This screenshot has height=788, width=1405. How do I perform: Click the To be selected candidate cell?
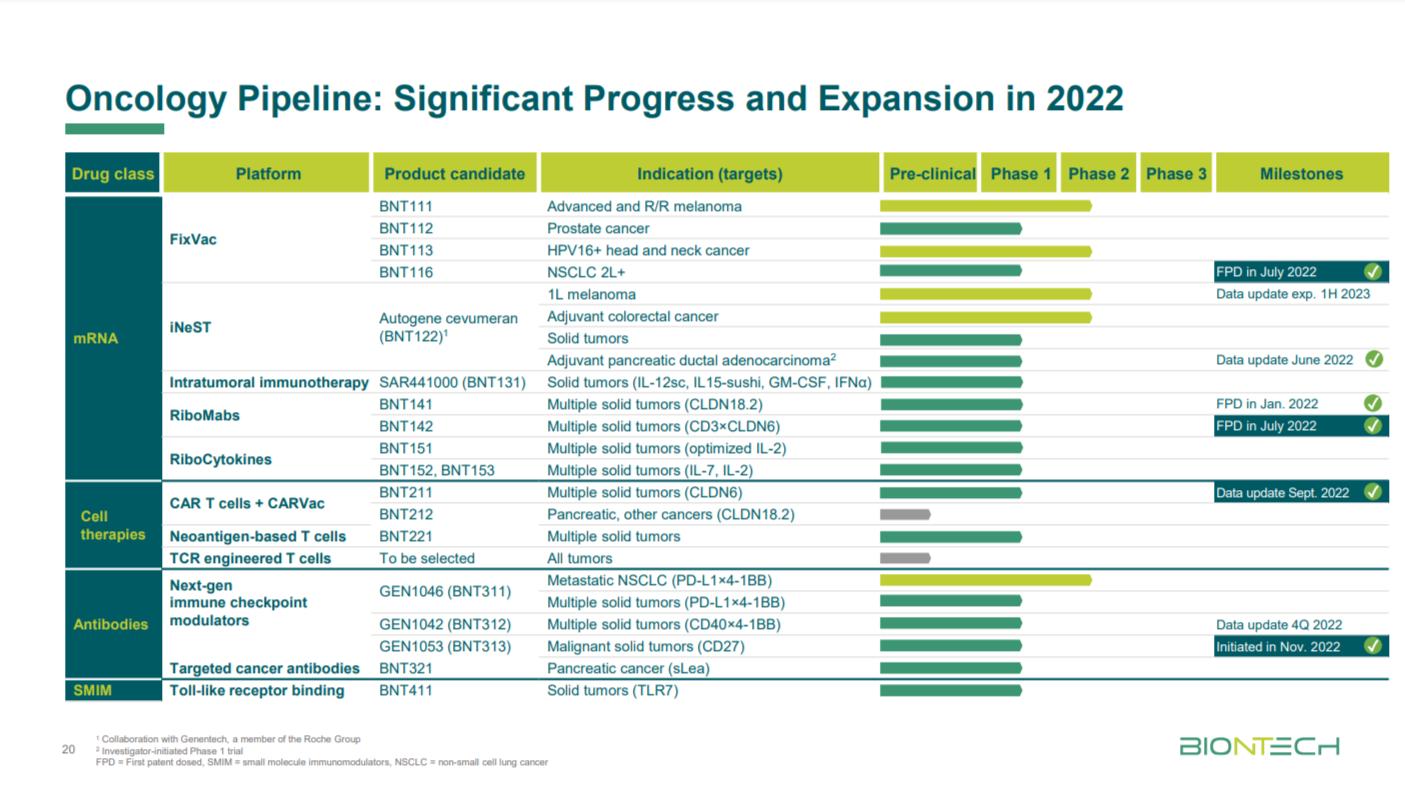tap(427, 558)
